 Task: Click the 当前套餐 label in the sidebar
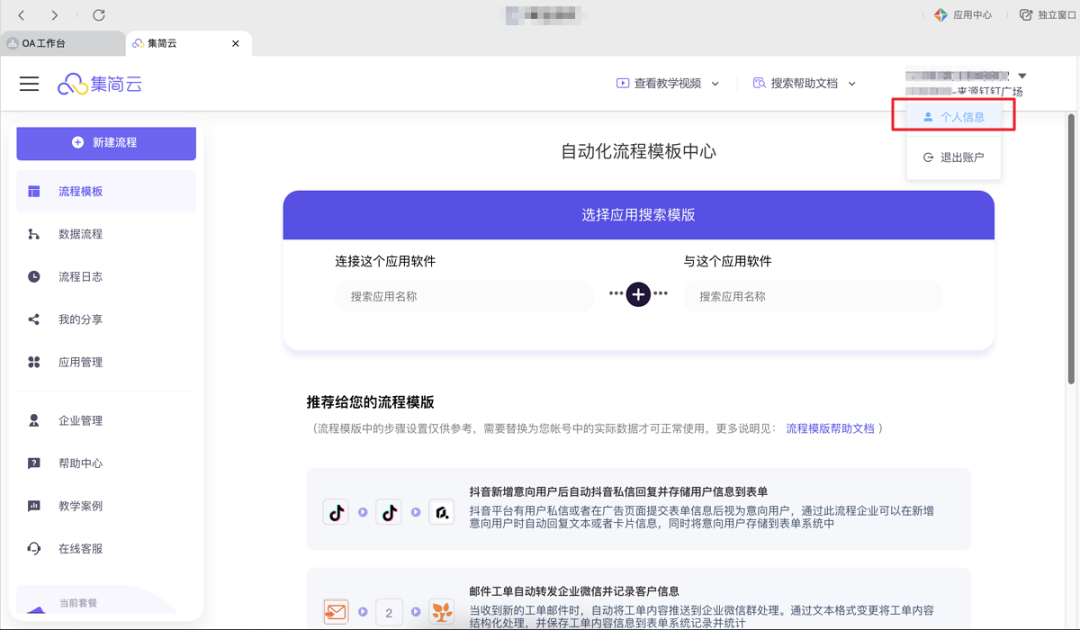pyautogui.click(x=78, y=603)
